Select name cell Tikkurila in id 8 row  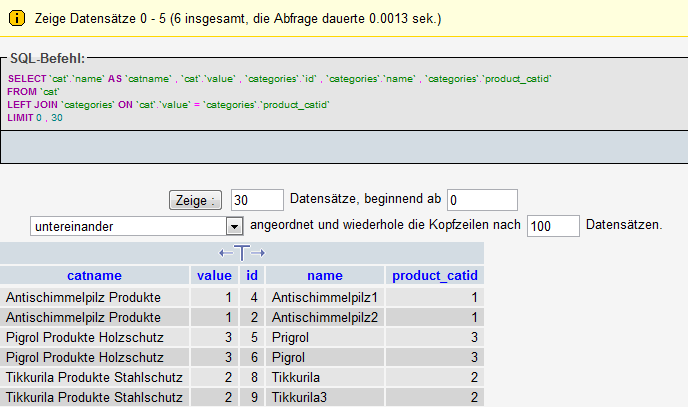325,377
